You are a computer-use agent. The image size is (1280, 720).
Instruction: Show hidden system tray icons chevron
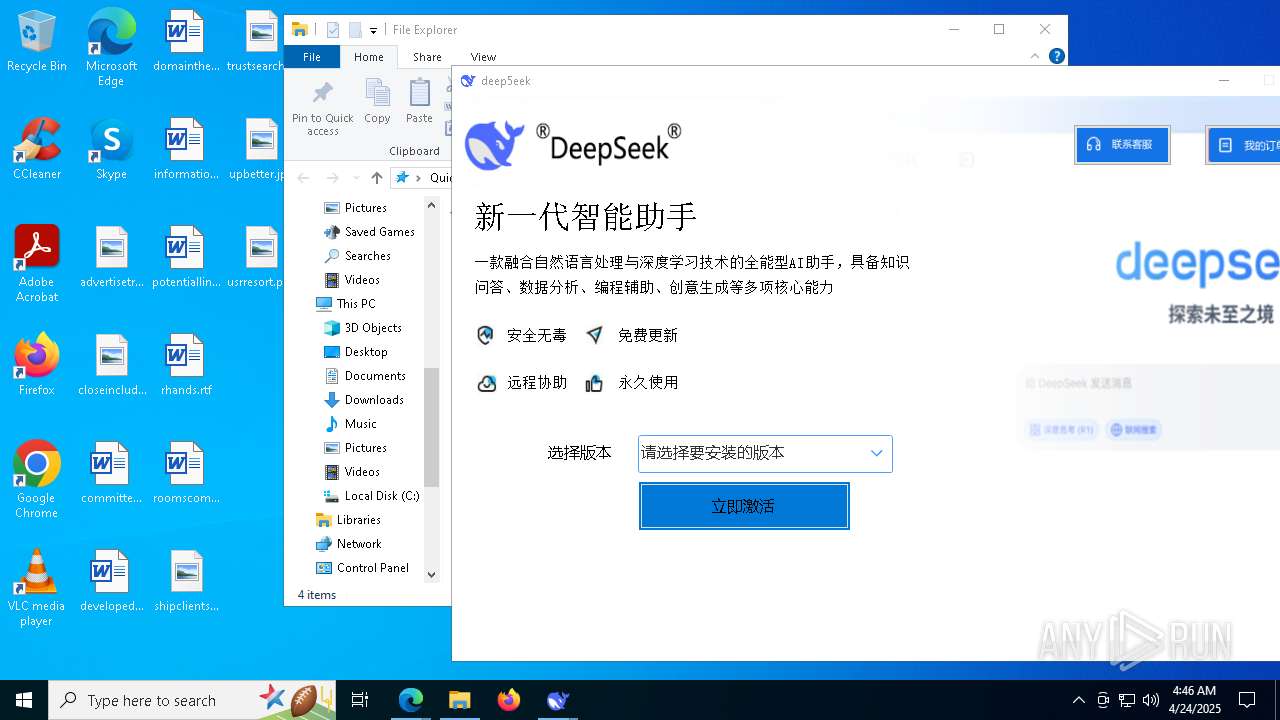(x=1078, y=700)
